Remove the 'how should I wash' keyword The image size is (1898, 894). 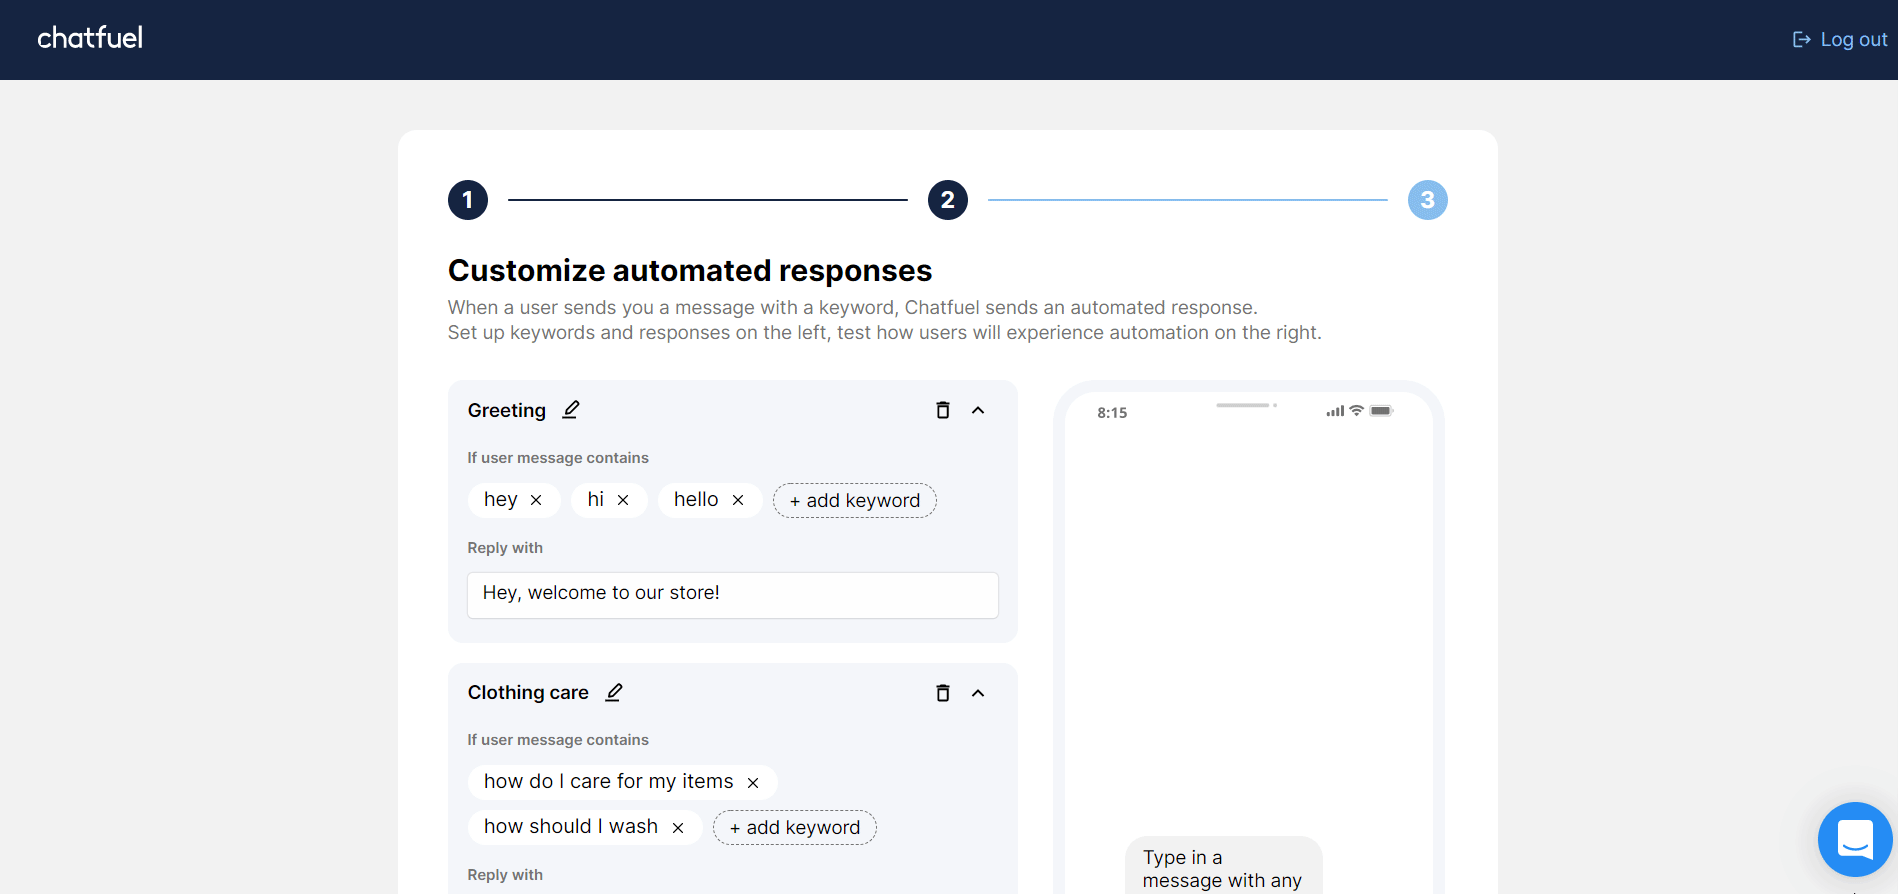tap(678, 828)
